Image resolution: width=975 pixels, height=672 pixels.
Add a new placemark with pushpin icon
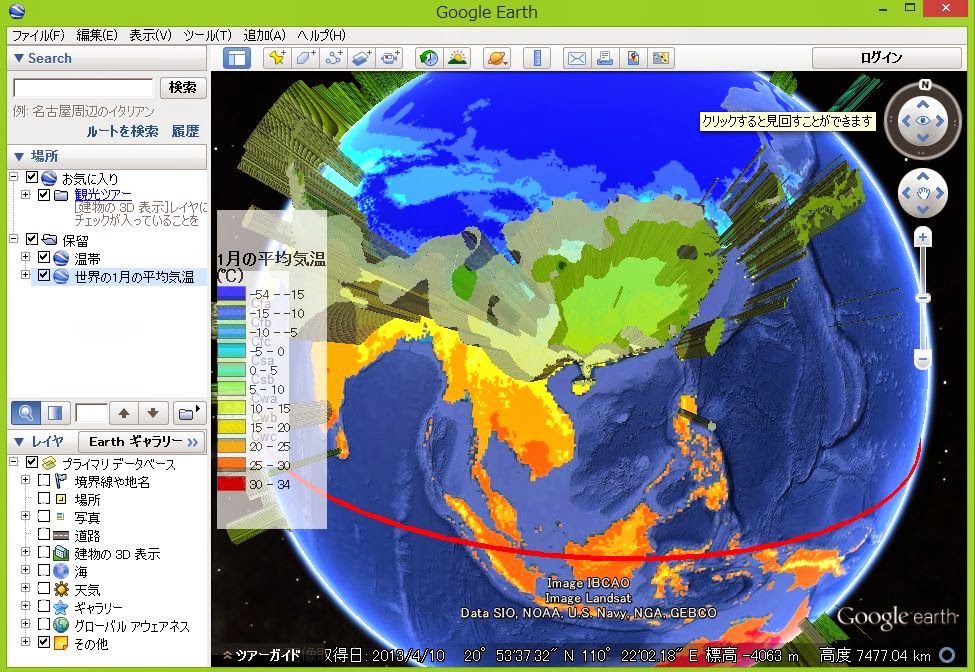277,58
